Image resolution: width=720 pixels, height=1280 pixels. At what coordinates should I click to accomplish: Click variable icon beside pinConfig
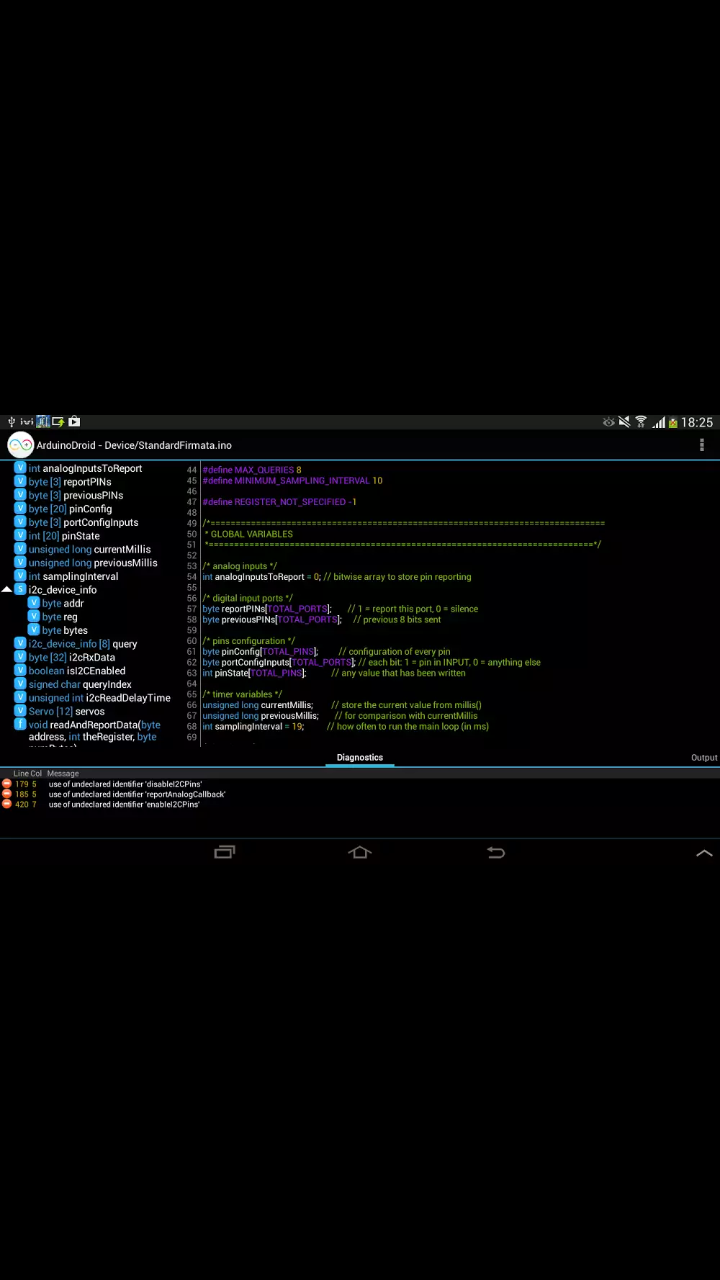(x=20, y=509)
